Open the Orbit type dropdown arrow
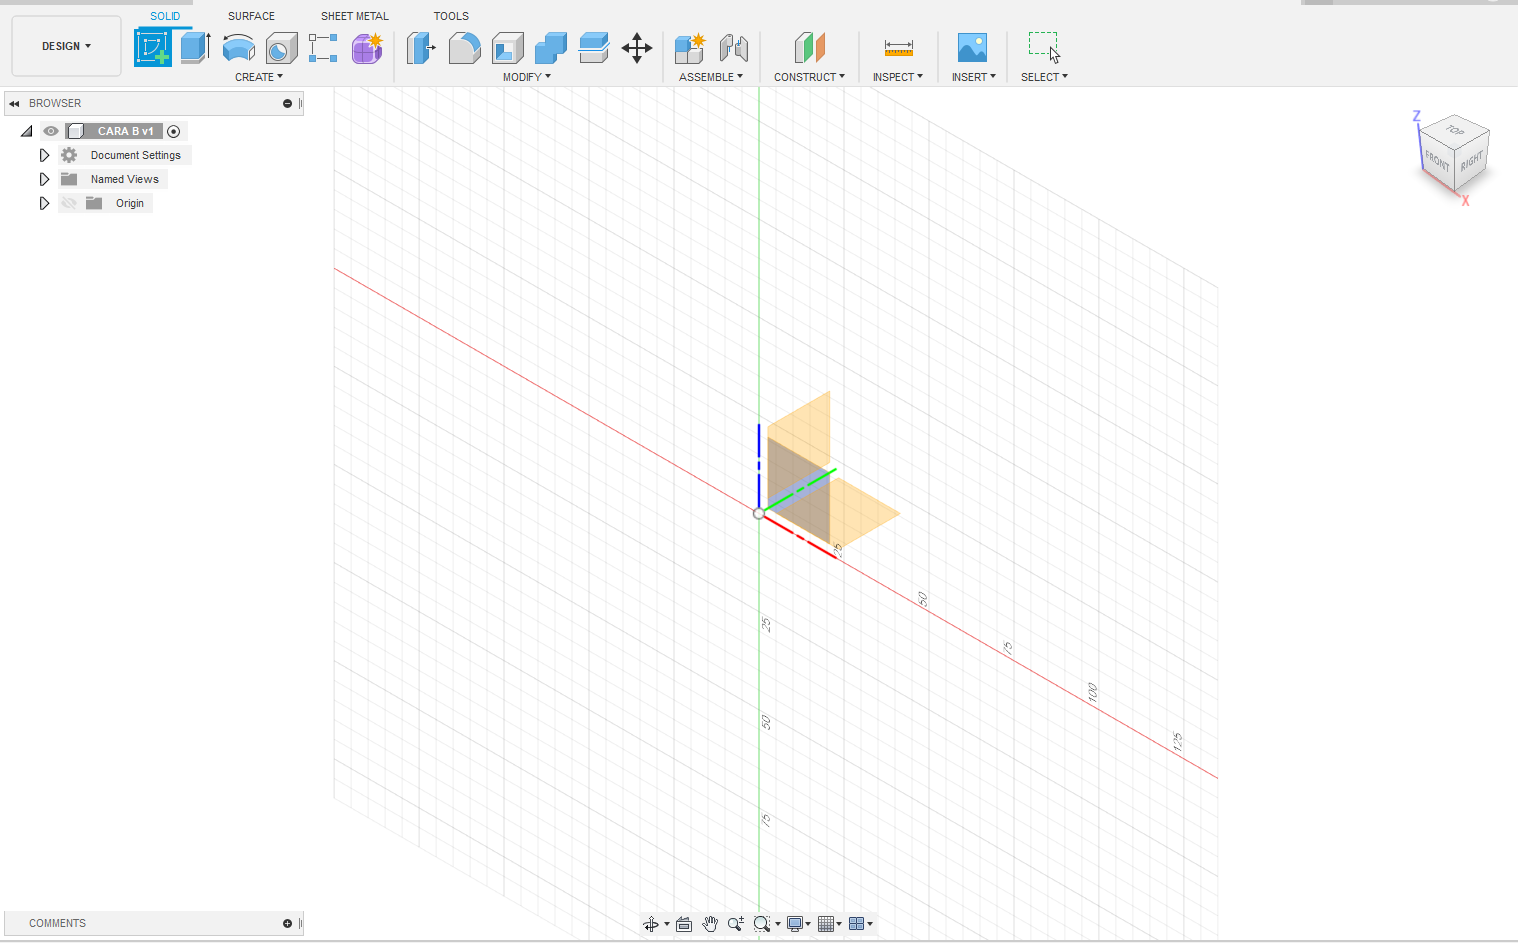 tap(667, 924)
